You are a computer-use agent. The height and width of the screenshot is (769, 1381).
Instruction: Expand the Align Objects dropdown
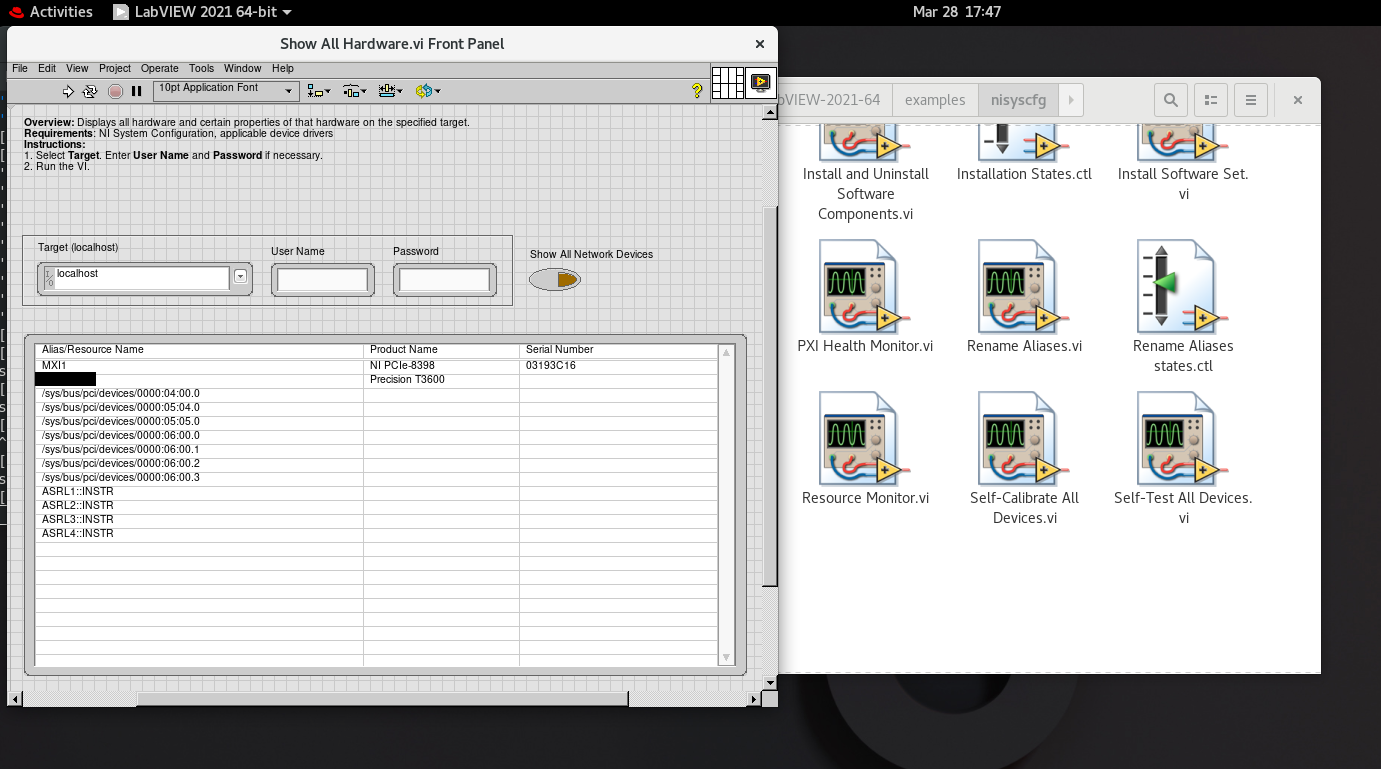318,91
